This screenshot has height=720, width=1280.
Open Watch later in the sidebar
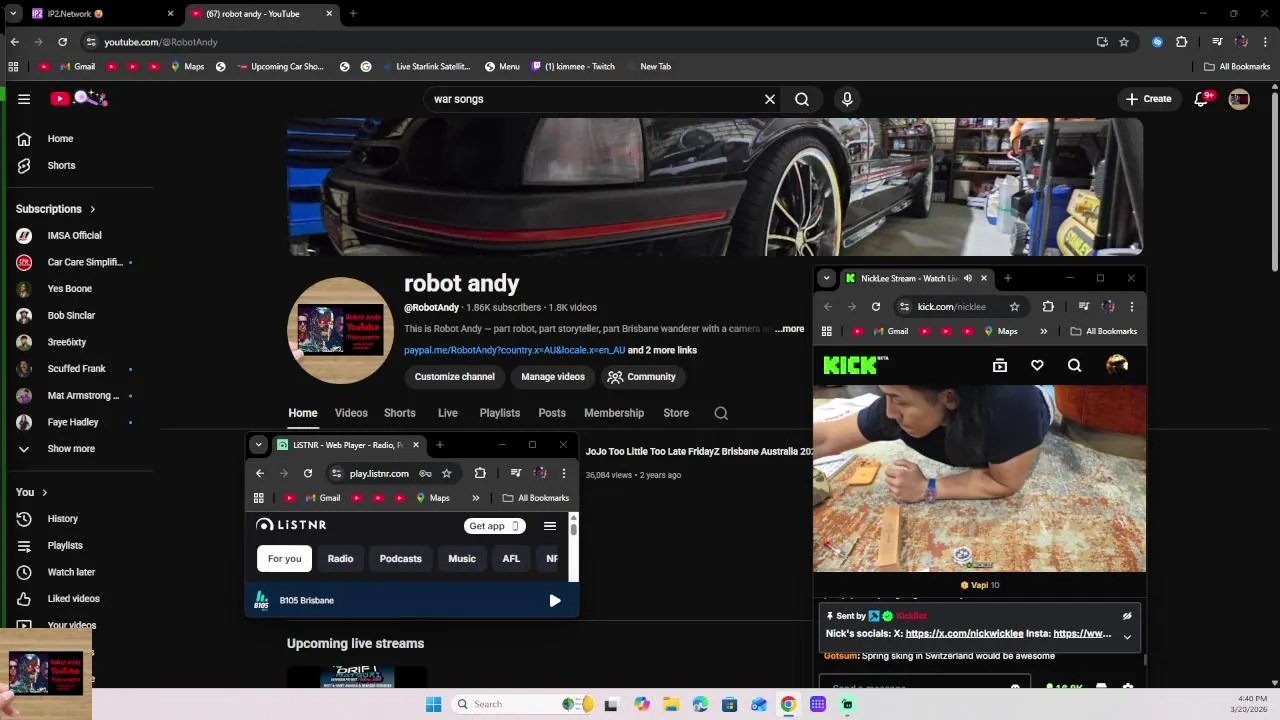[71, 572]
